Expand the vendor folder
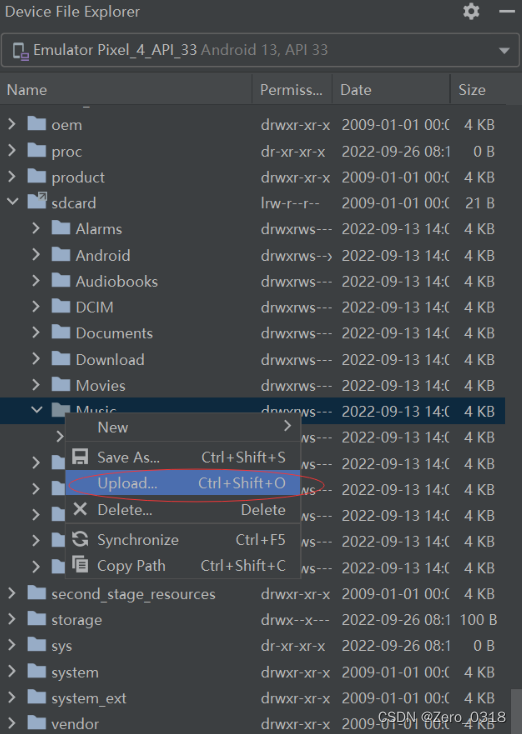 [x=12, y=723]
